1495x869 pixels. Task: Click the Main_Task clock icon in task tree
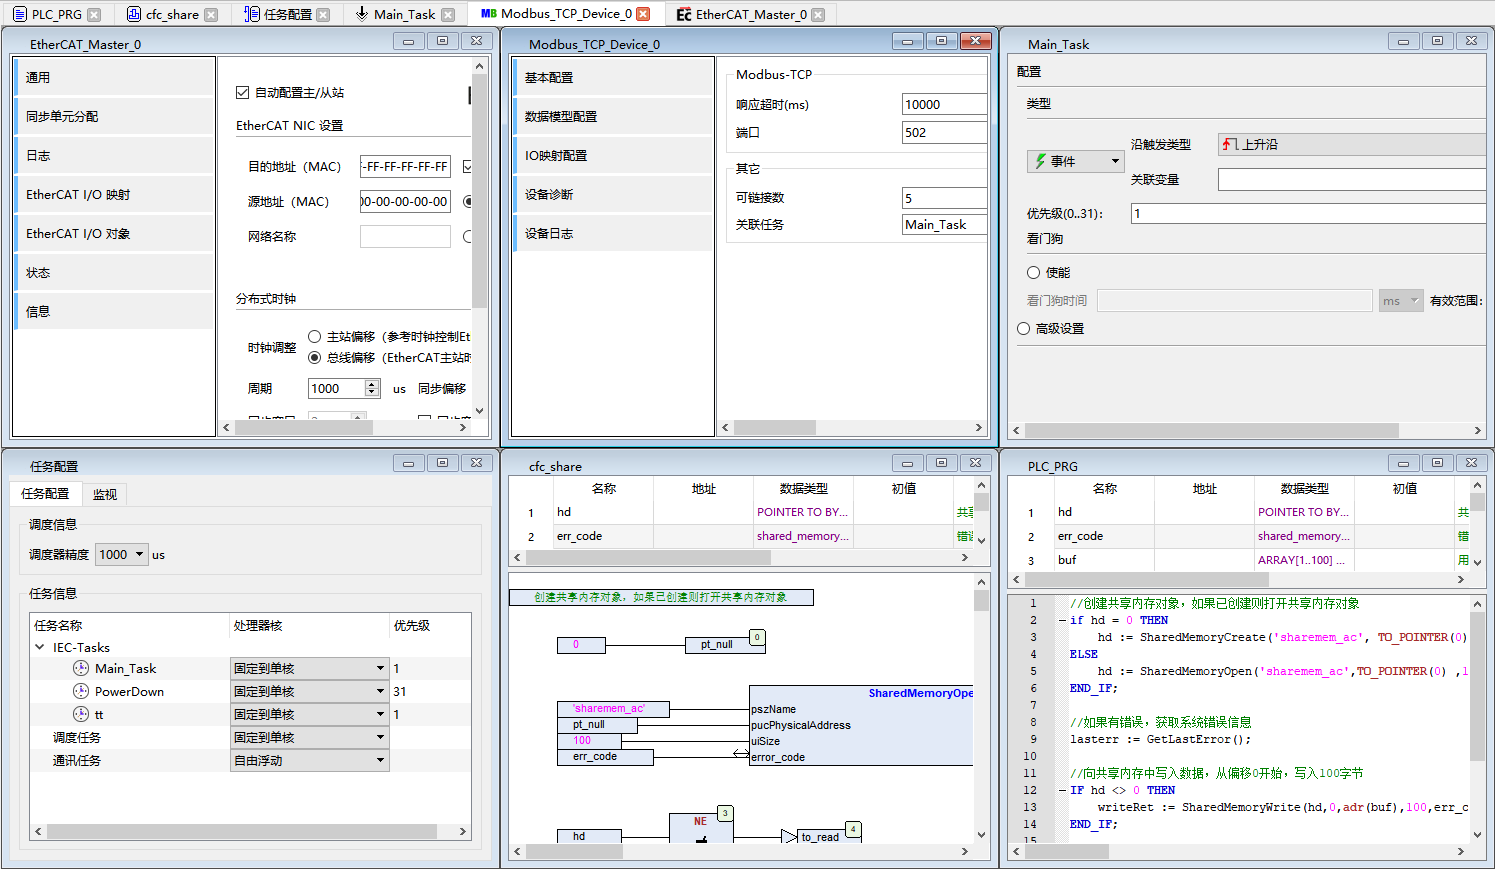coord(81,668)
